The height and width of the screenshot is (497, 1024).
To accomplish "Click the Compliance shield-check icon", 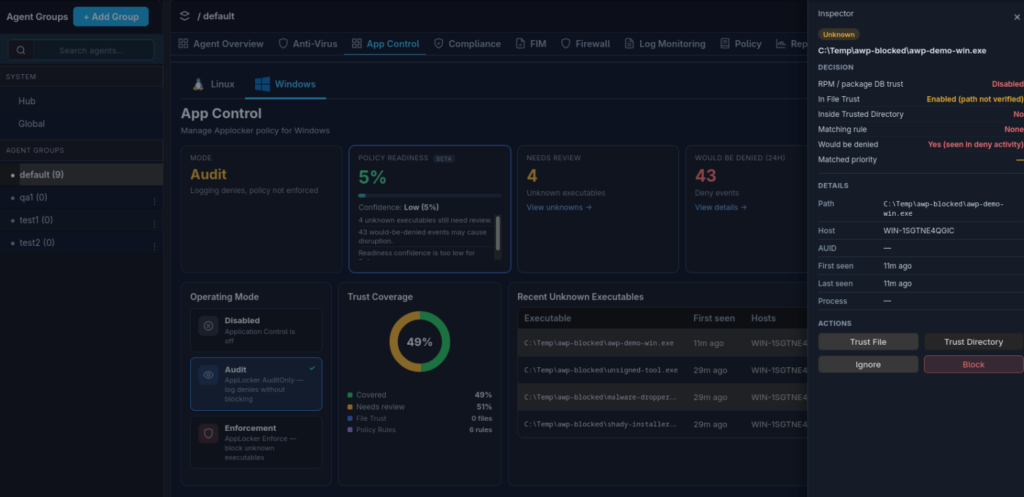I will [x=439, y=44].
